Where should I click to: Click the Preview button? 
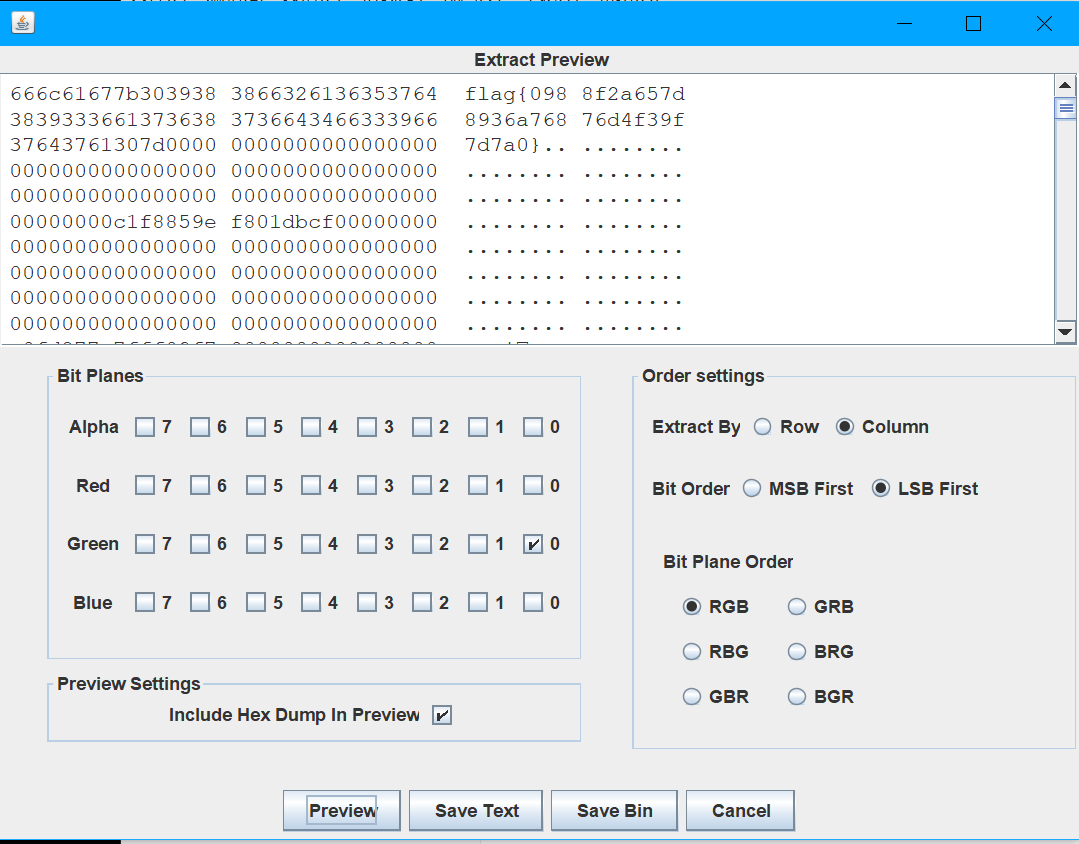tap(342, 811)
